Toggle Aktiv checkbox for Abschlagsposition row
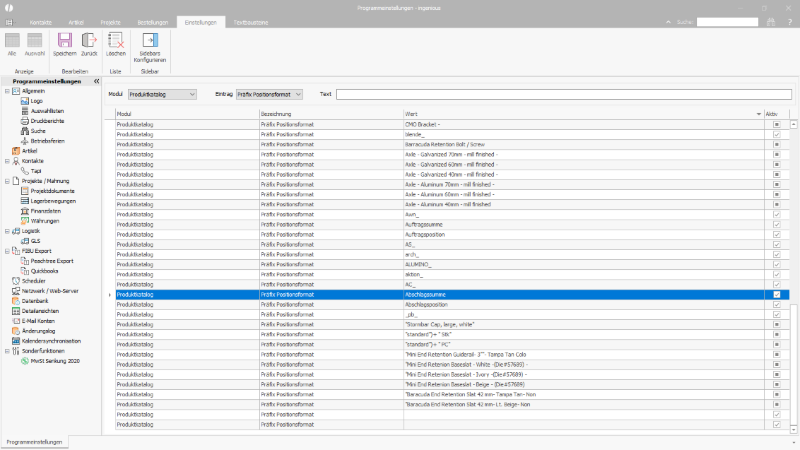 tap(777, 305)
